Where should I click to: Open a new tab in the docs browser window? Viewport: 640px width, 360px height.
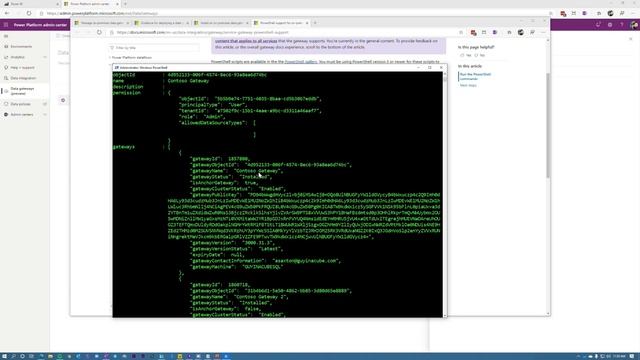tap(315, 23)
